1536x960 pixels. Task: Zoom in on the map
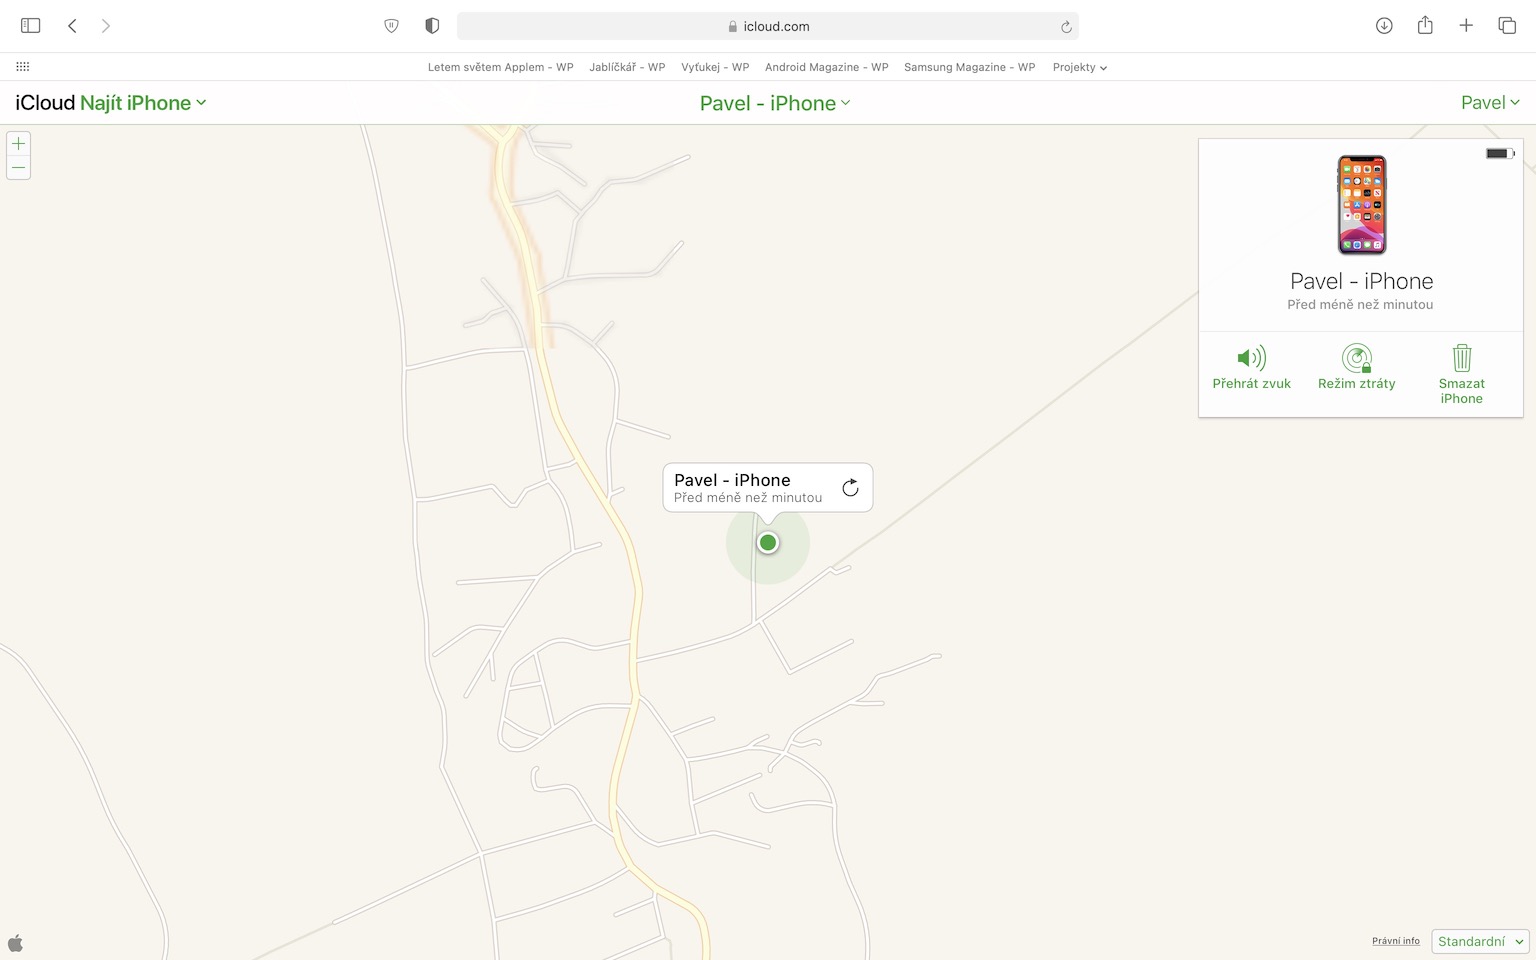click(18, 144)
